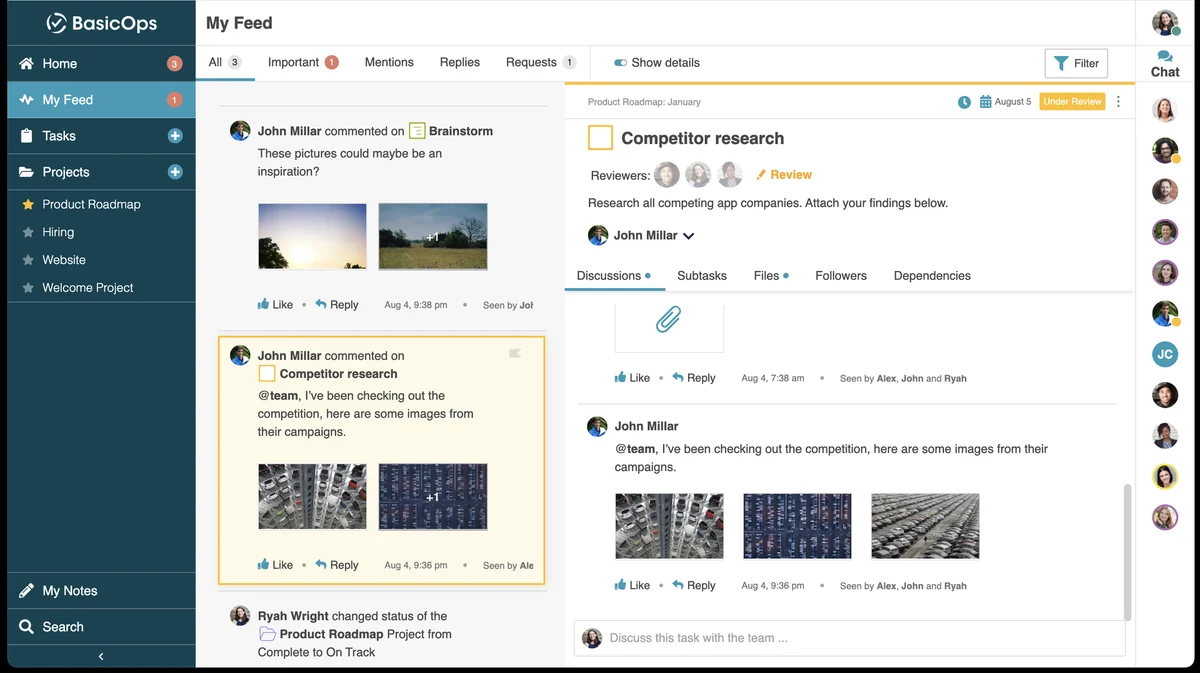Click the flag icon on highlighted feed card
The width and height of the screenshot is (1200, 673).
coord(515,353)
